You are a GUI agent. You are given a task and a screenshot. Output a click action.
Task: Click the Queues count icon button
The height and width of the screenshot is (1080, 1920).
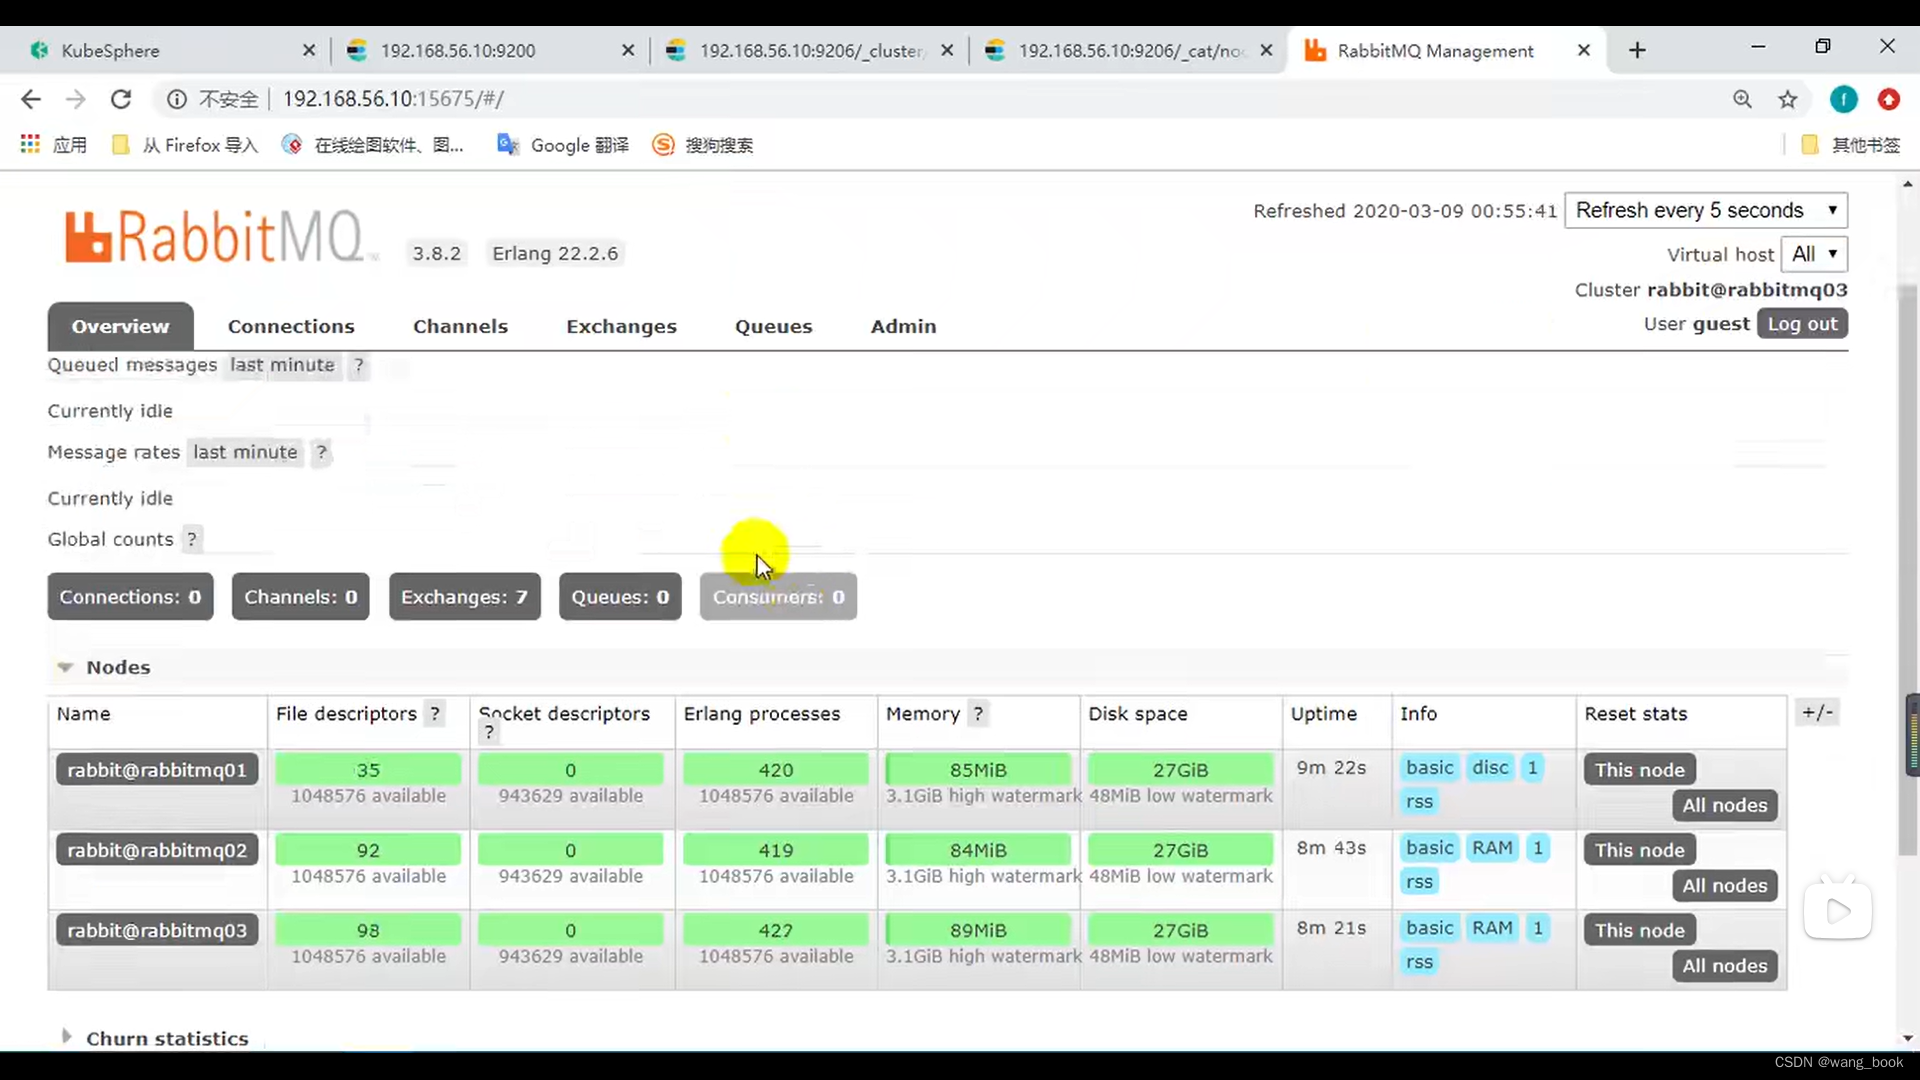620,596
